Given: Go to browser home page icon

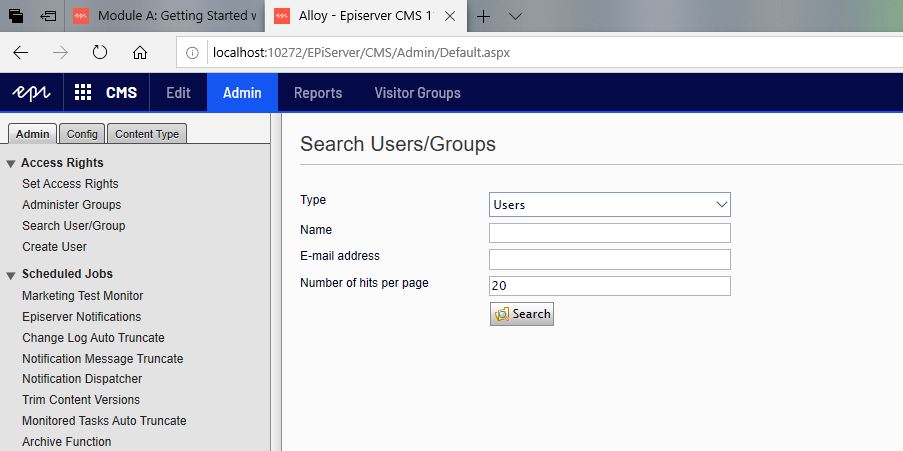Looking at the screenshot, I should coord(140,53).
